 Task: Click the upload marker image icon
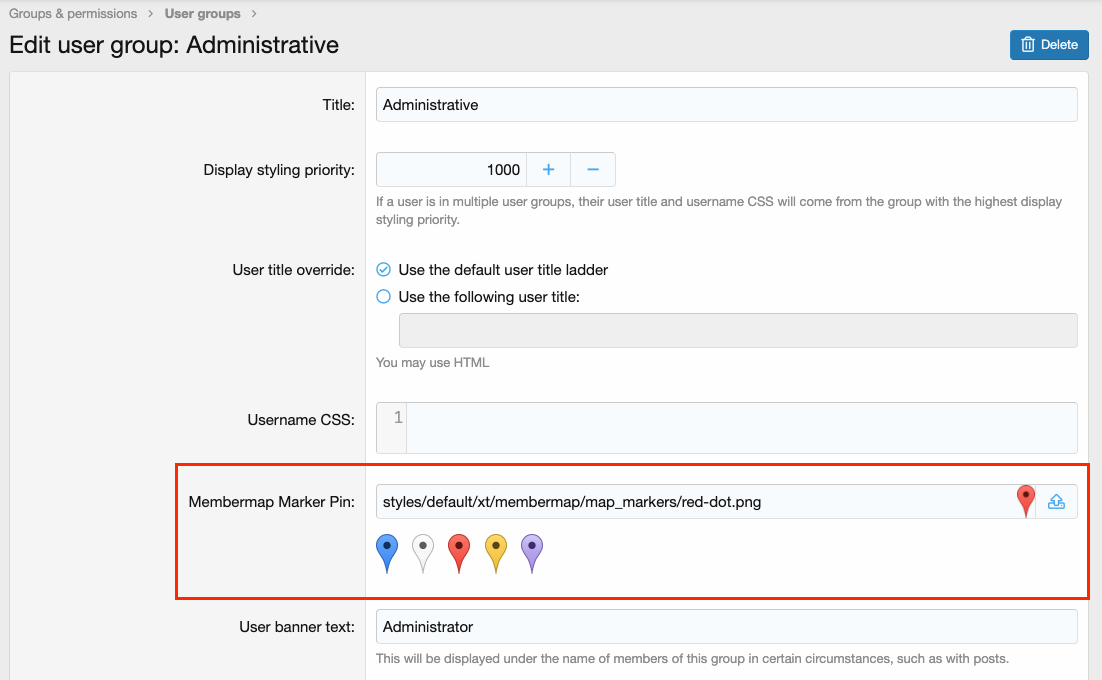[x=1056, y=502]
